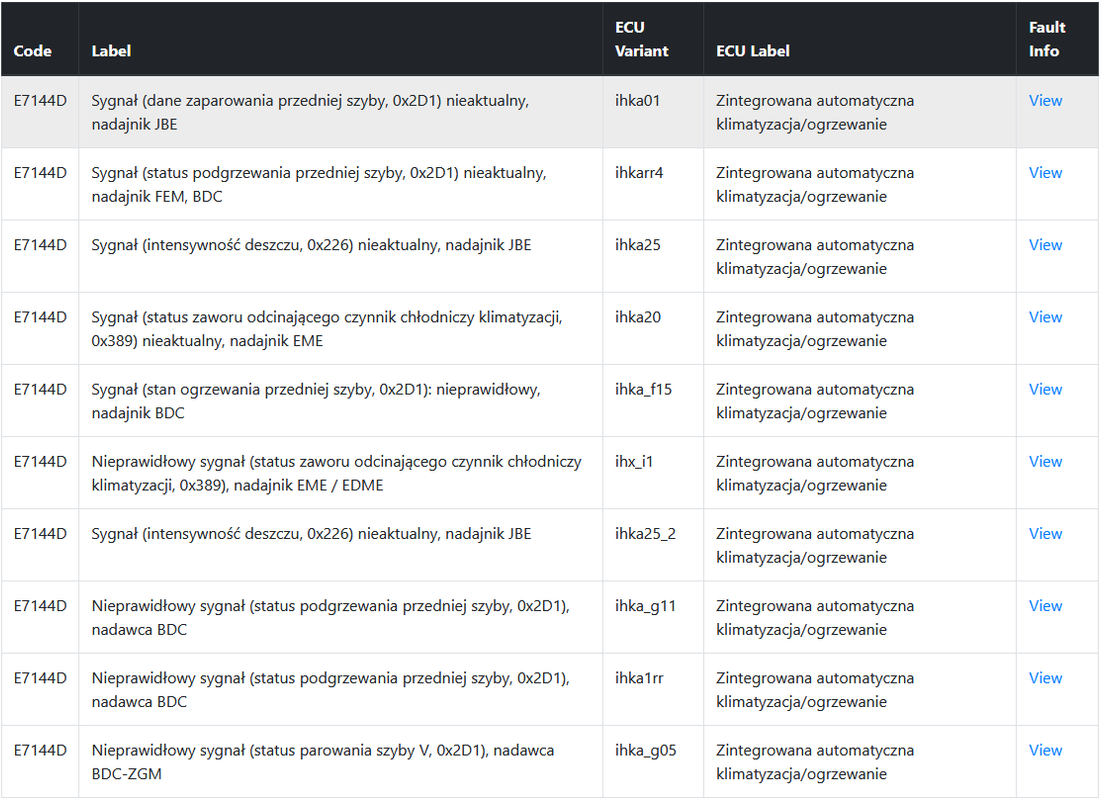Open View link for ihka25_2 row
This screenshot has height=800, width=1101.
tap(1045, 534)
